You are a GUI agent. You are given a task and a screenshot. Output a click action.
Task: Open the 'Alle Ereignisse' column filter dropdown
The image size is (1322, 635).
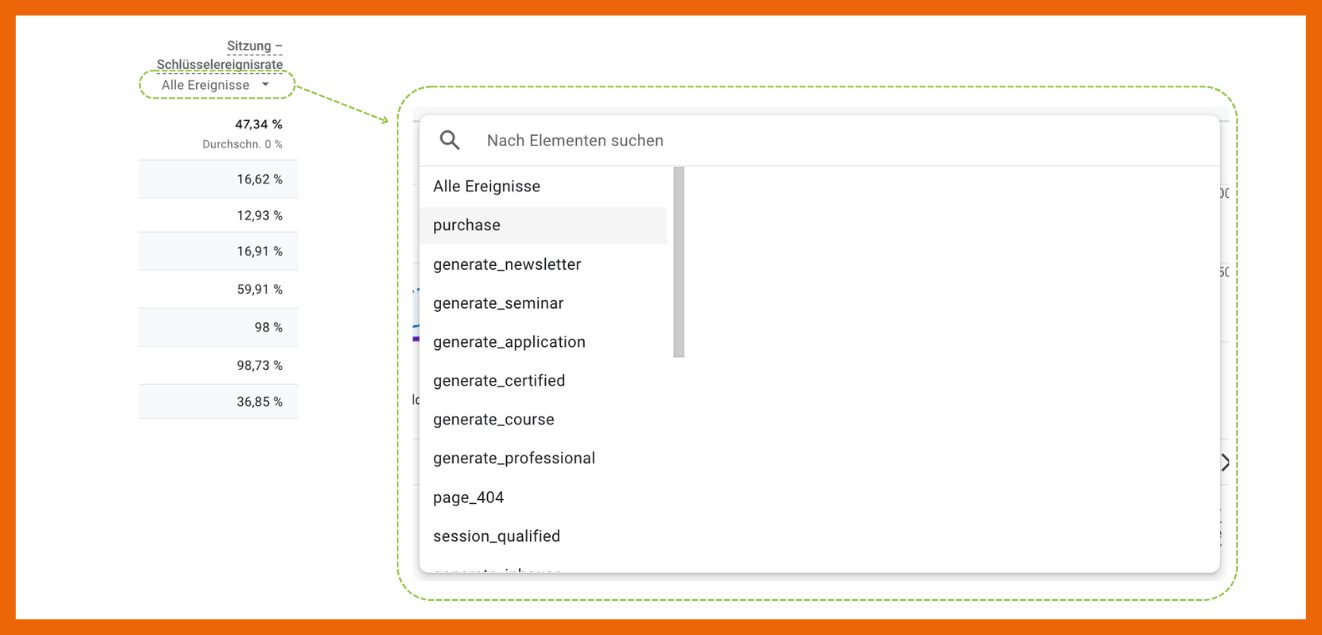pos(216,85)
